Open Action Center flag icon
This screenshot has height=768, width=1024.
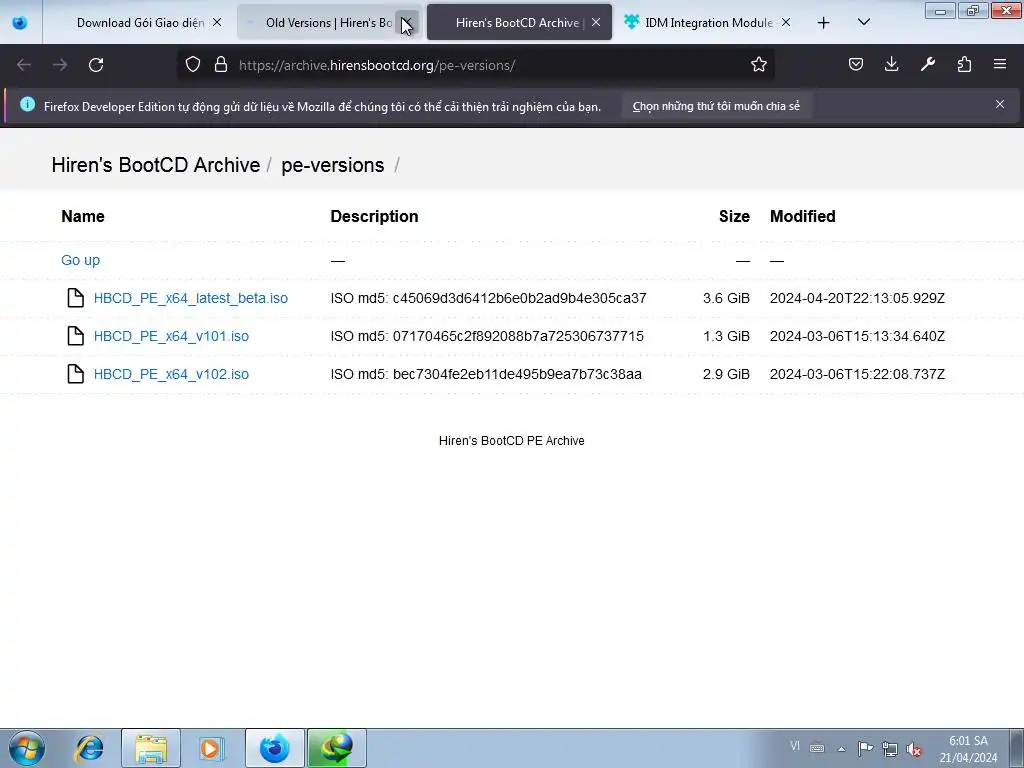865,748
